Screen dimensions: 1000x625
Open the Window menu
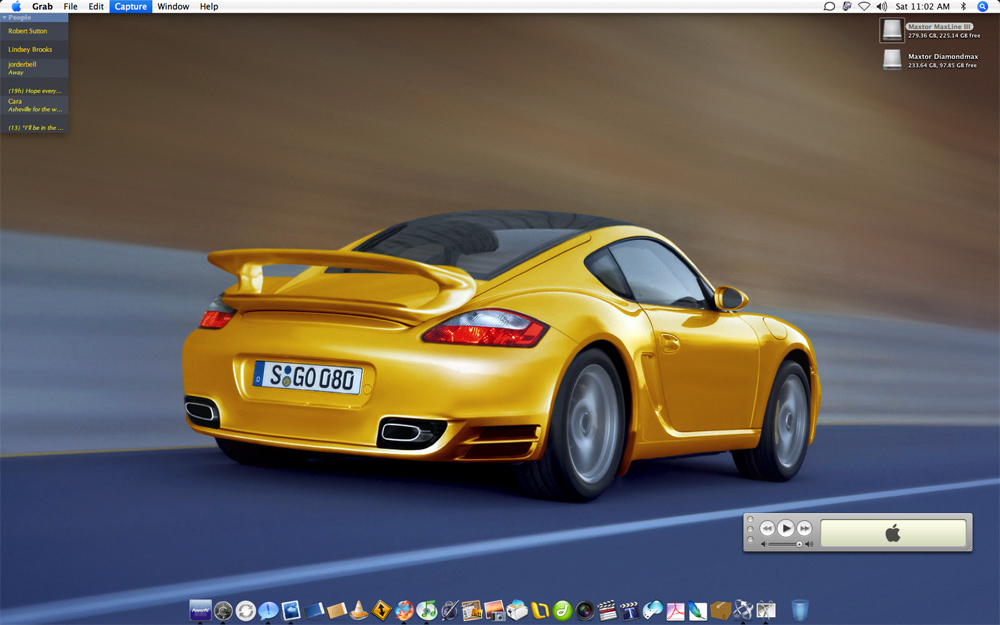173,6
